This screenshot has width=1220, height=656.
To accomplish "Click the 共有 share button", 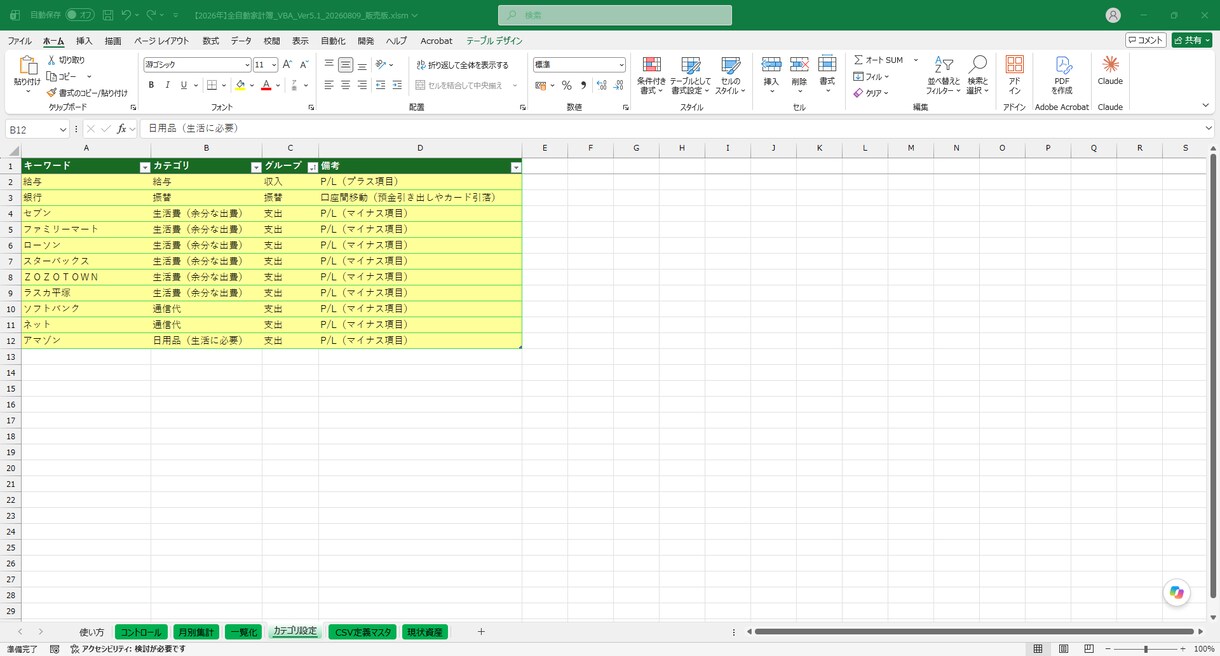I will [x=1192, y=40].
